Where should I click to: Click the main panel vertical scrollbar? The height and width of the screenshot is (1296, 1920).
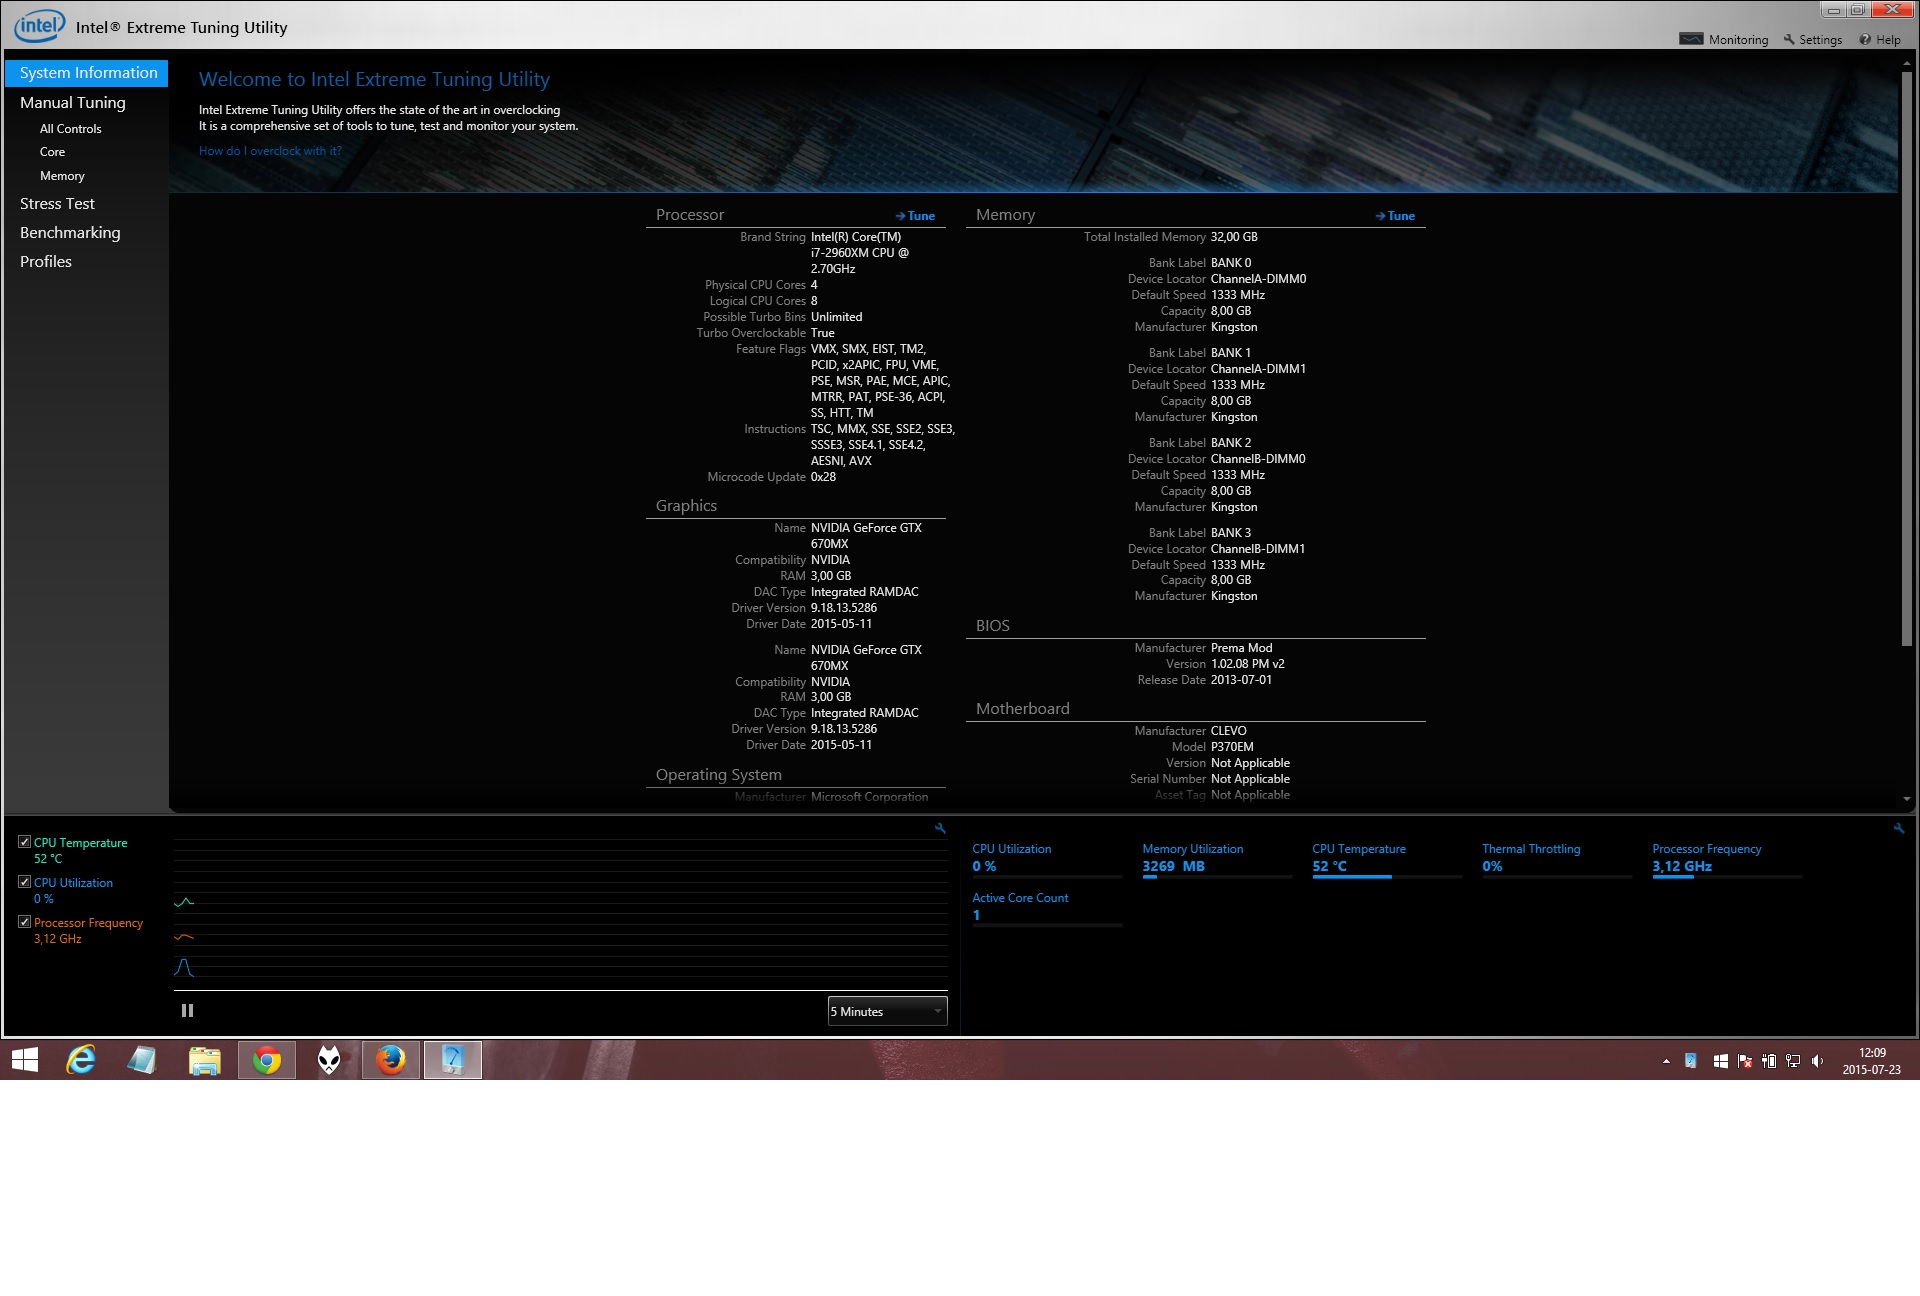tap(1906, 358)
